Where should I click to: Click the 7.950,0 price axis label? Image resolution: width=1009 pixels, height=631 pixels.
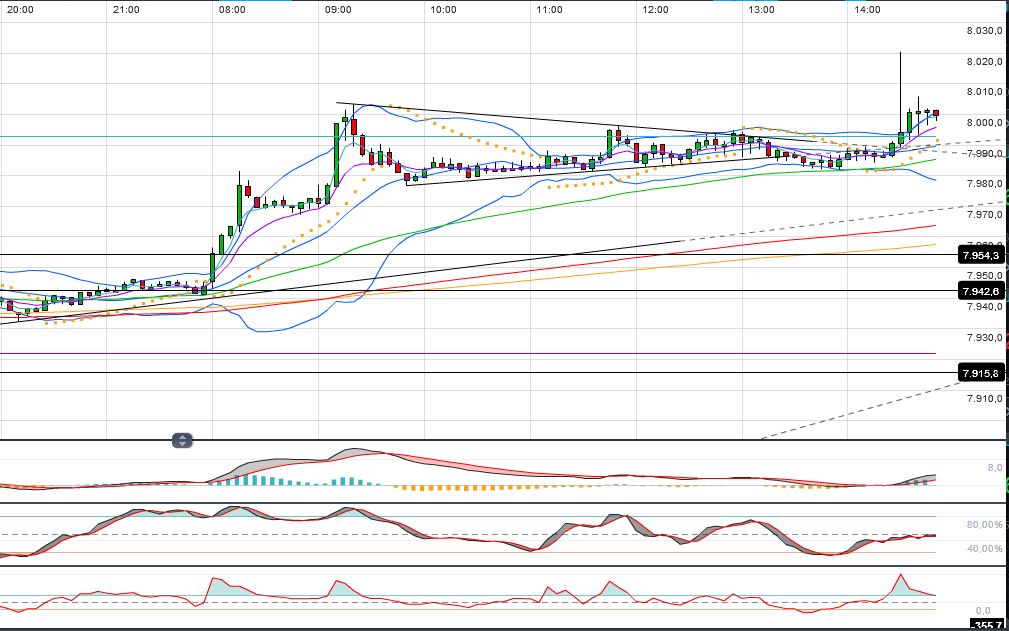coord(985,276)
